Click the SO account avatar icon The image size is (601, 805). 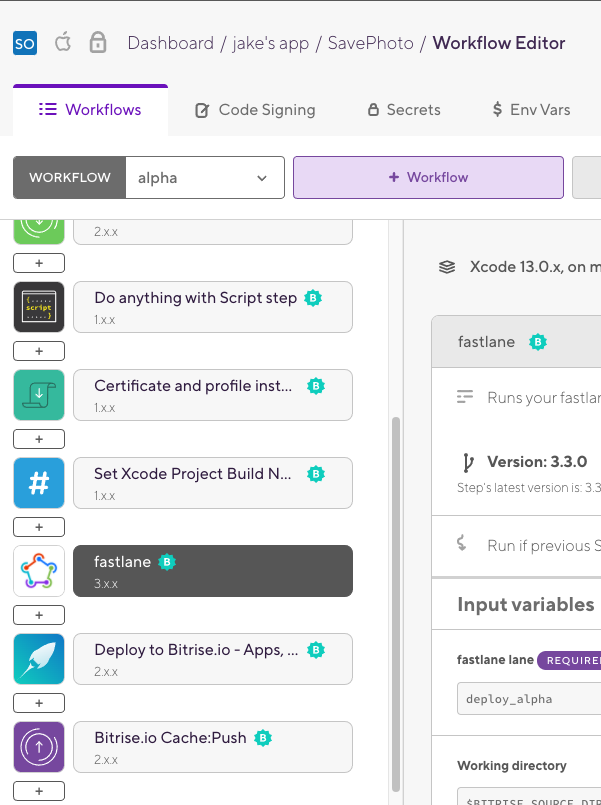point(25,43)
